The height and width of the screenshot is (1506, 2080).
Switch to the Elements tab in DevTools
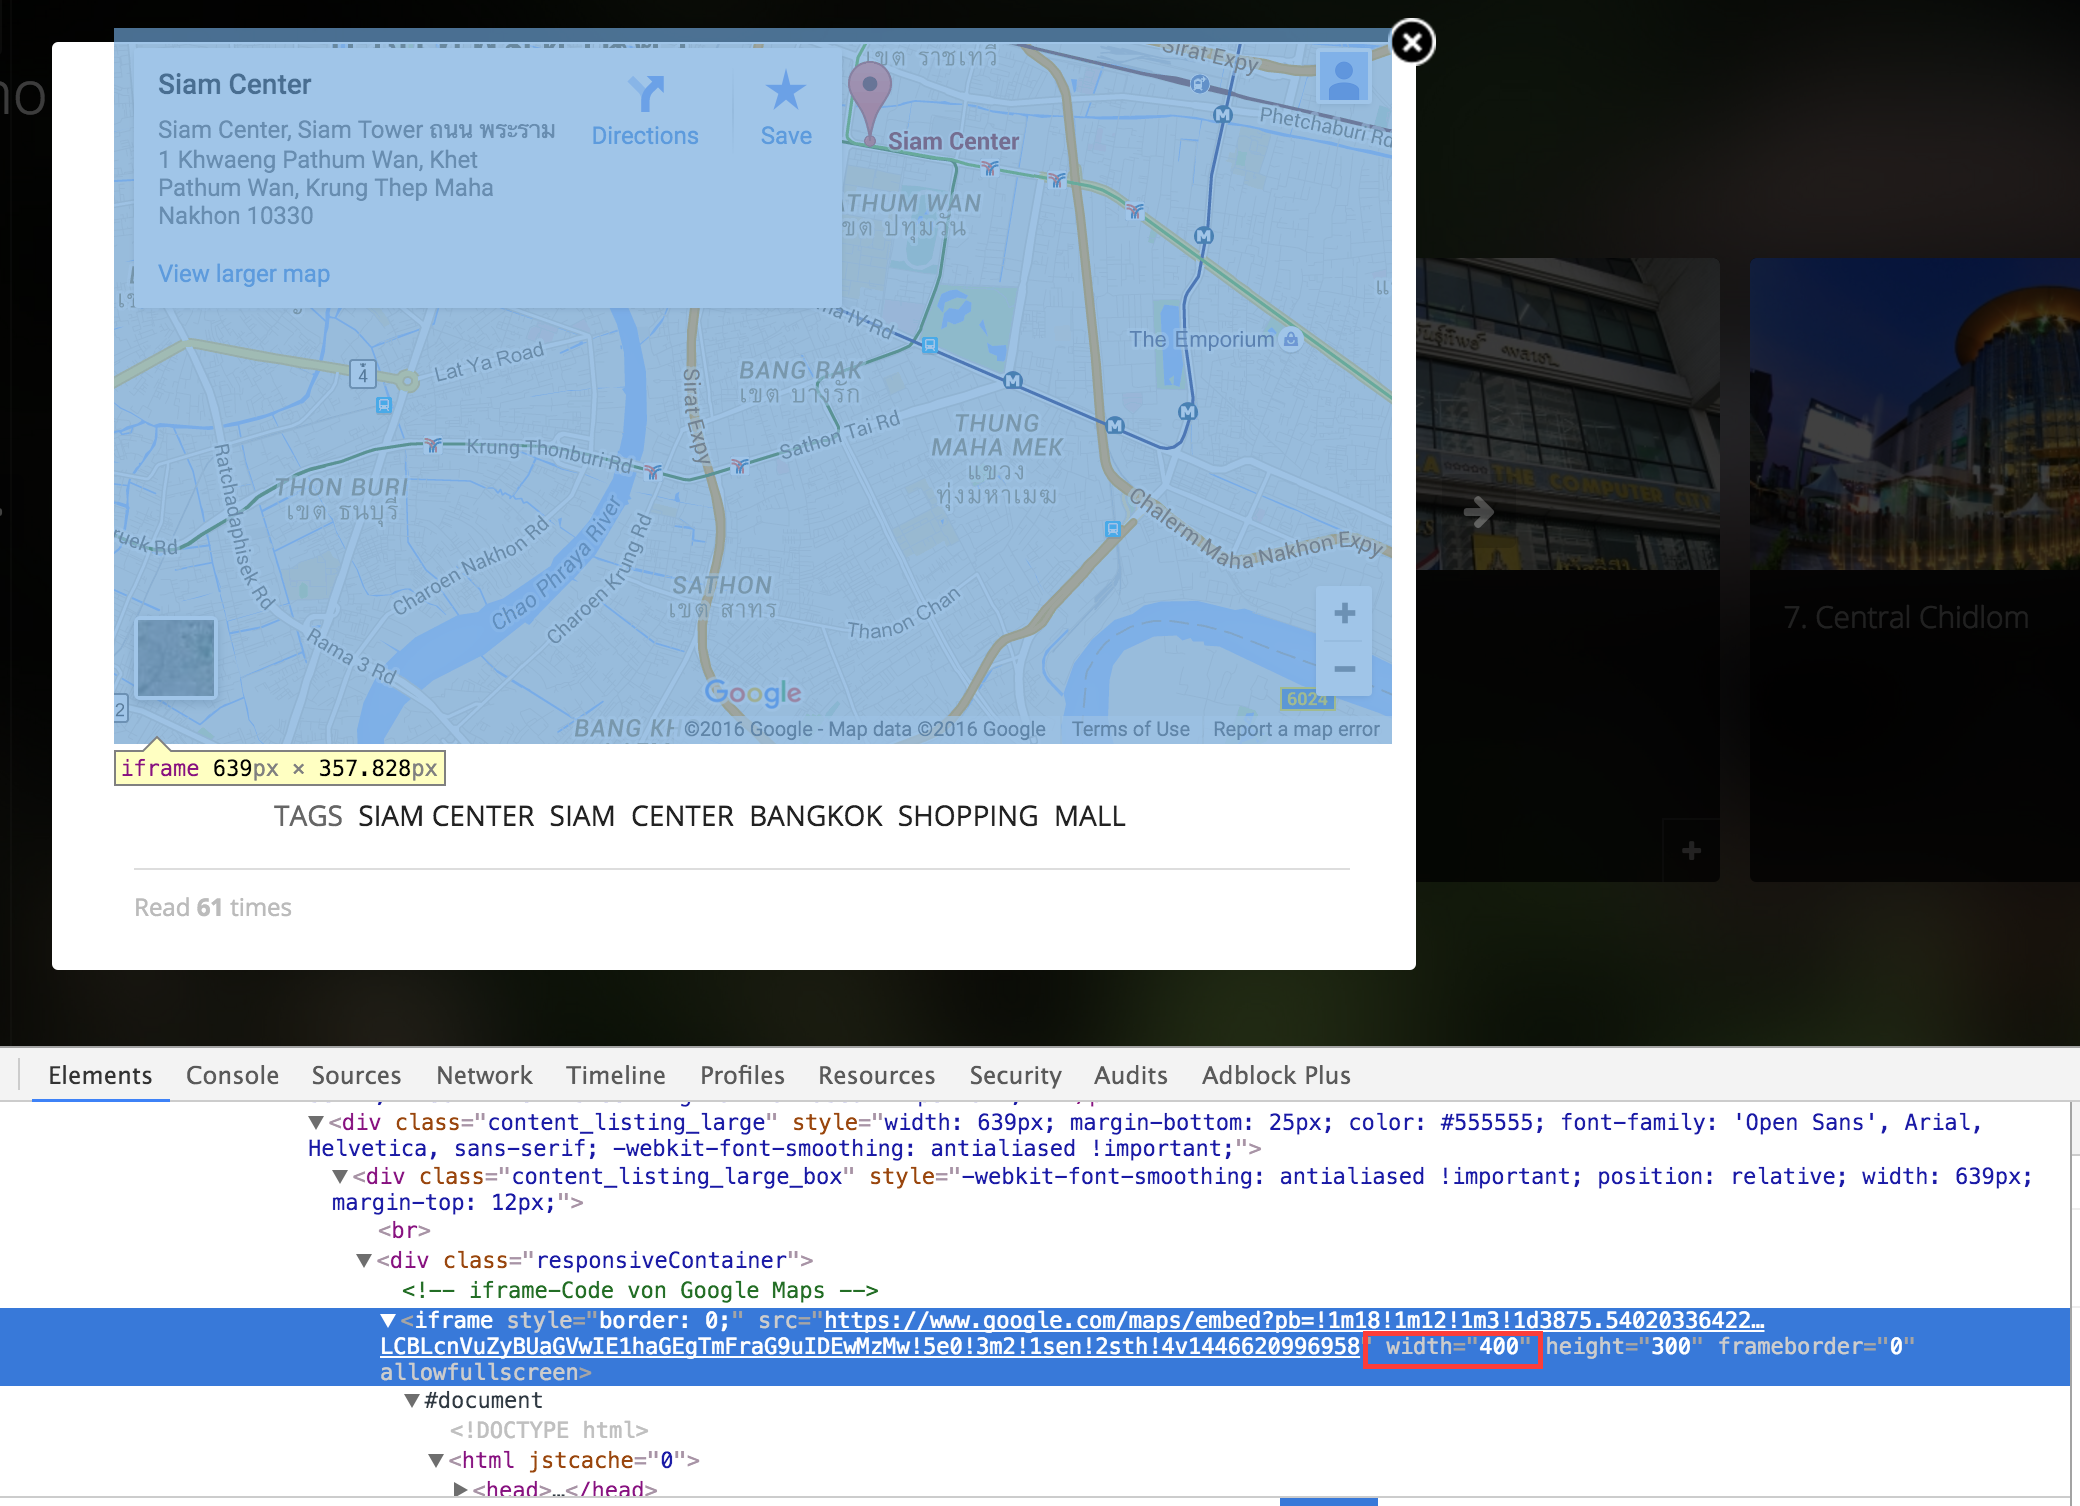(x=100, y=1075)
